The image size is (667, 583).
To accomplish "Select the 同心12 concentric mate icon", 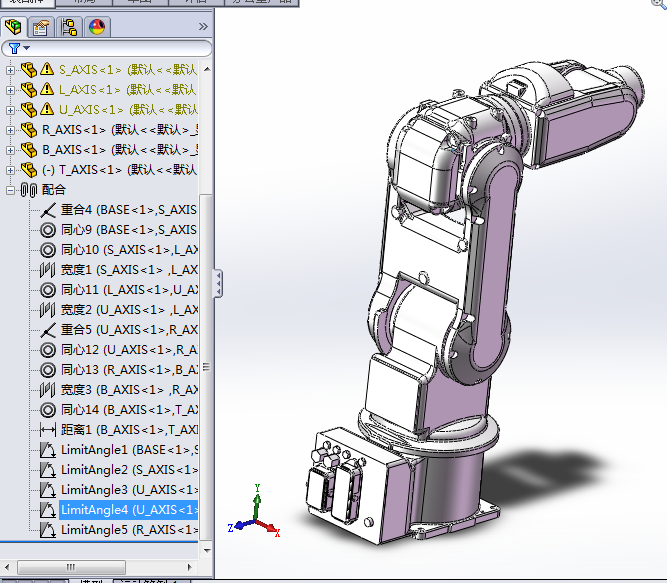I will pos(48,350).
